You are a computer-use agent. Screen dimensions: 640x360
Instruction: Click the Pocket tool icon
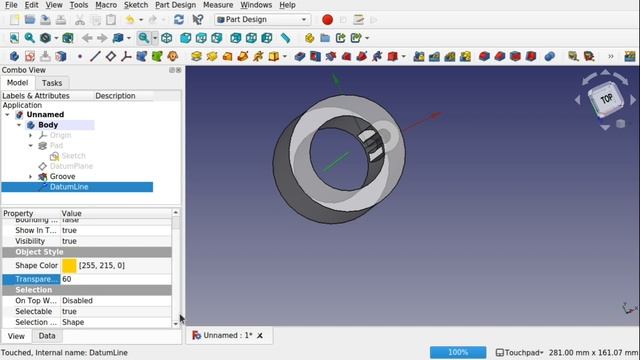click(x=300, y=56)
